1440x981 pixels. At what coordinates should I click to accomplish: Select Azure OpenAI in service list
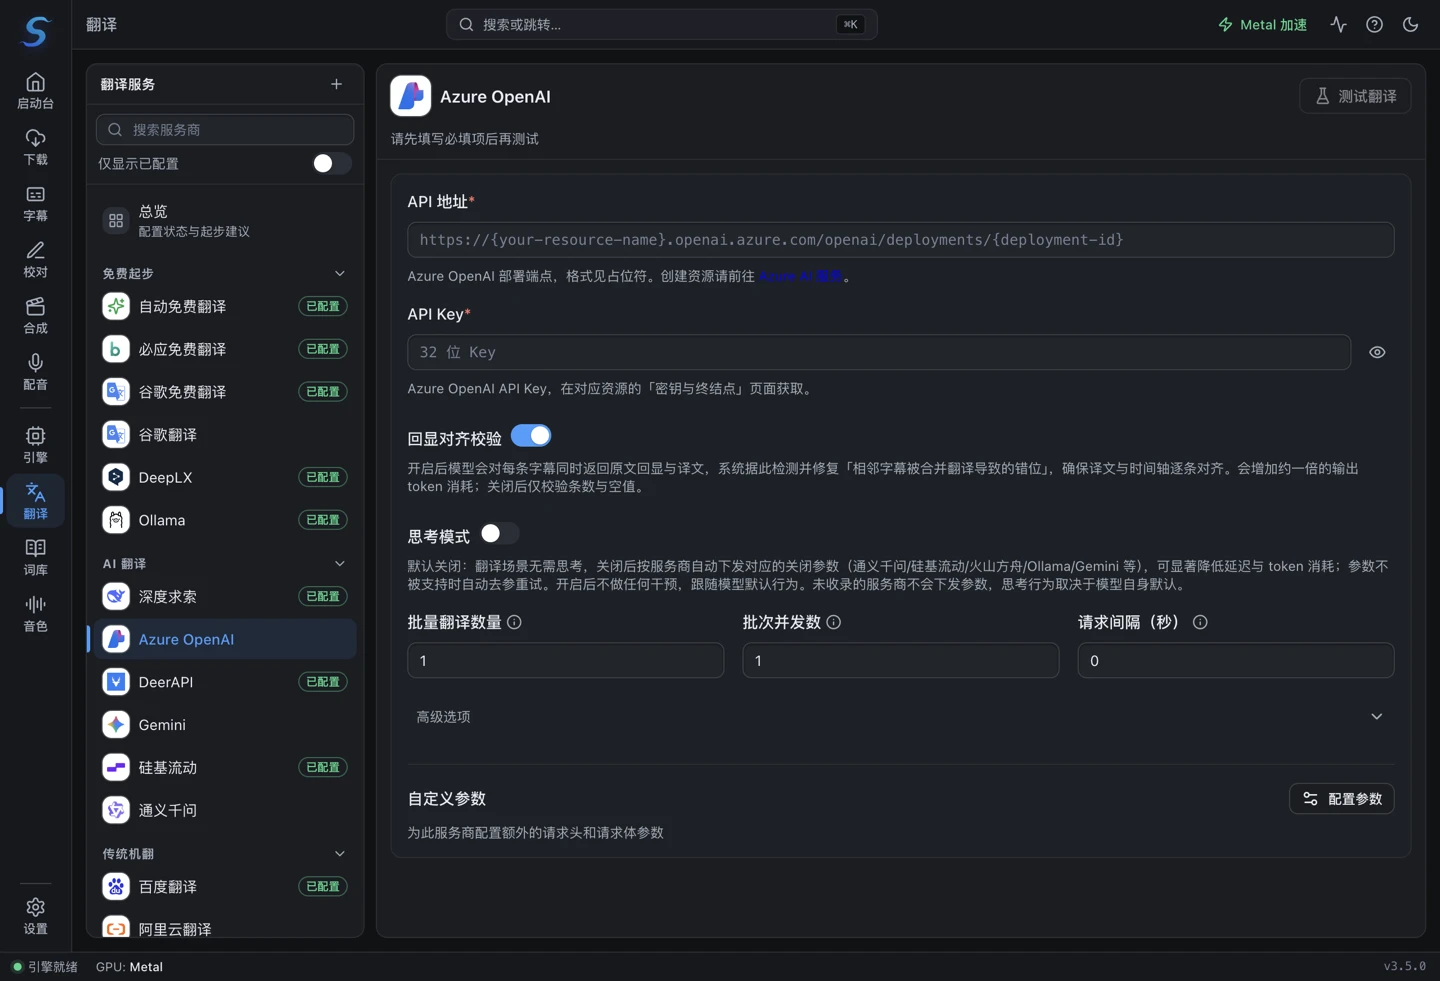point(223,639)
